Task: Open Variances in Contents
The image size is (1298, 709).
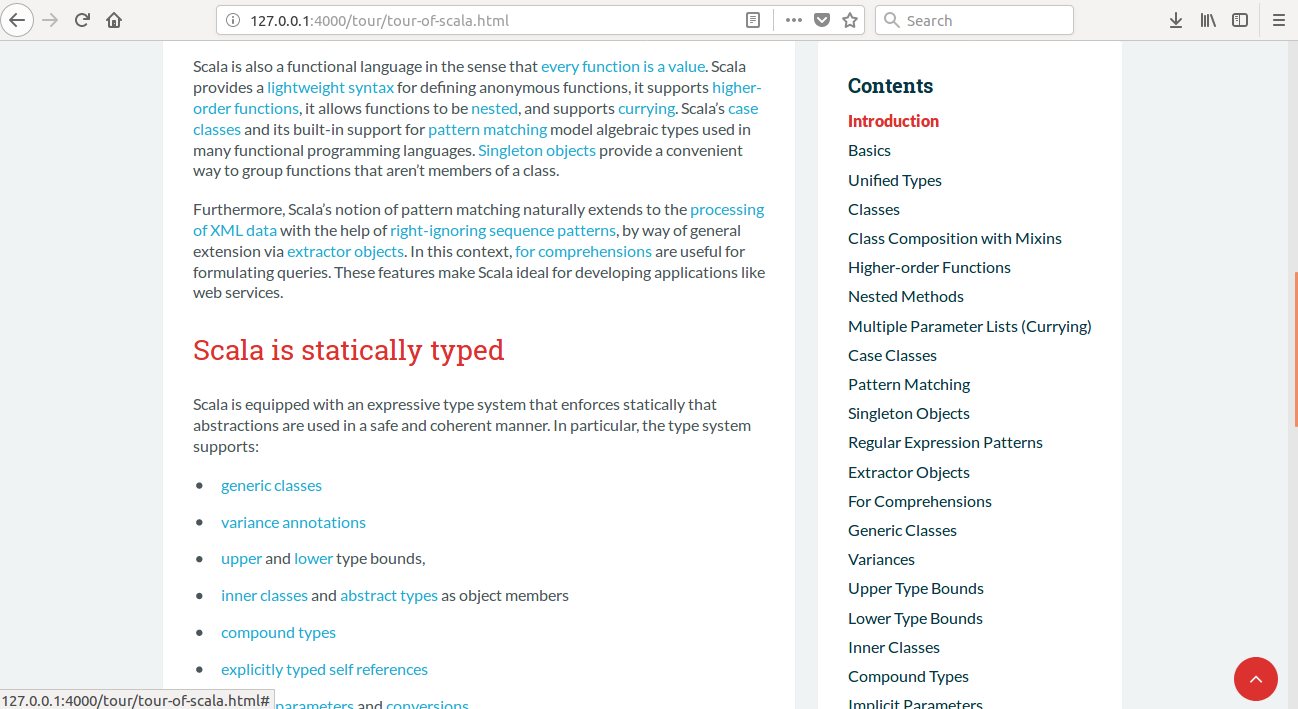Action: [881, 559]
